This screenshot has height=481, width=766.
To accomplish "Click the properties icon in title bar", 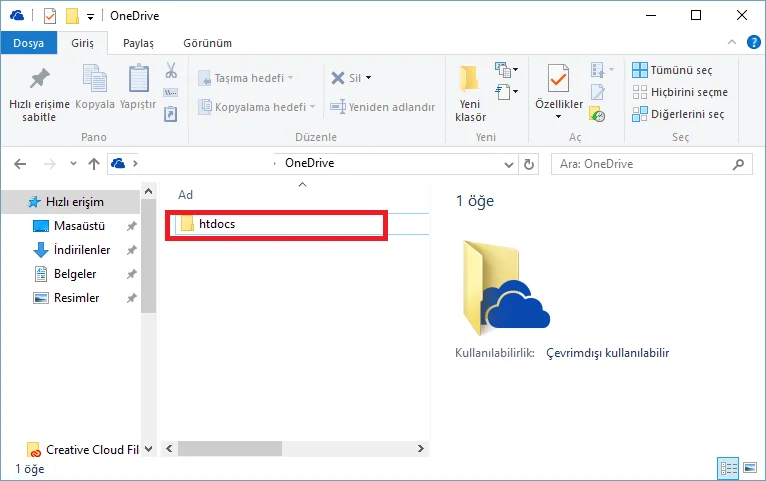I will [x=50, y=16].
